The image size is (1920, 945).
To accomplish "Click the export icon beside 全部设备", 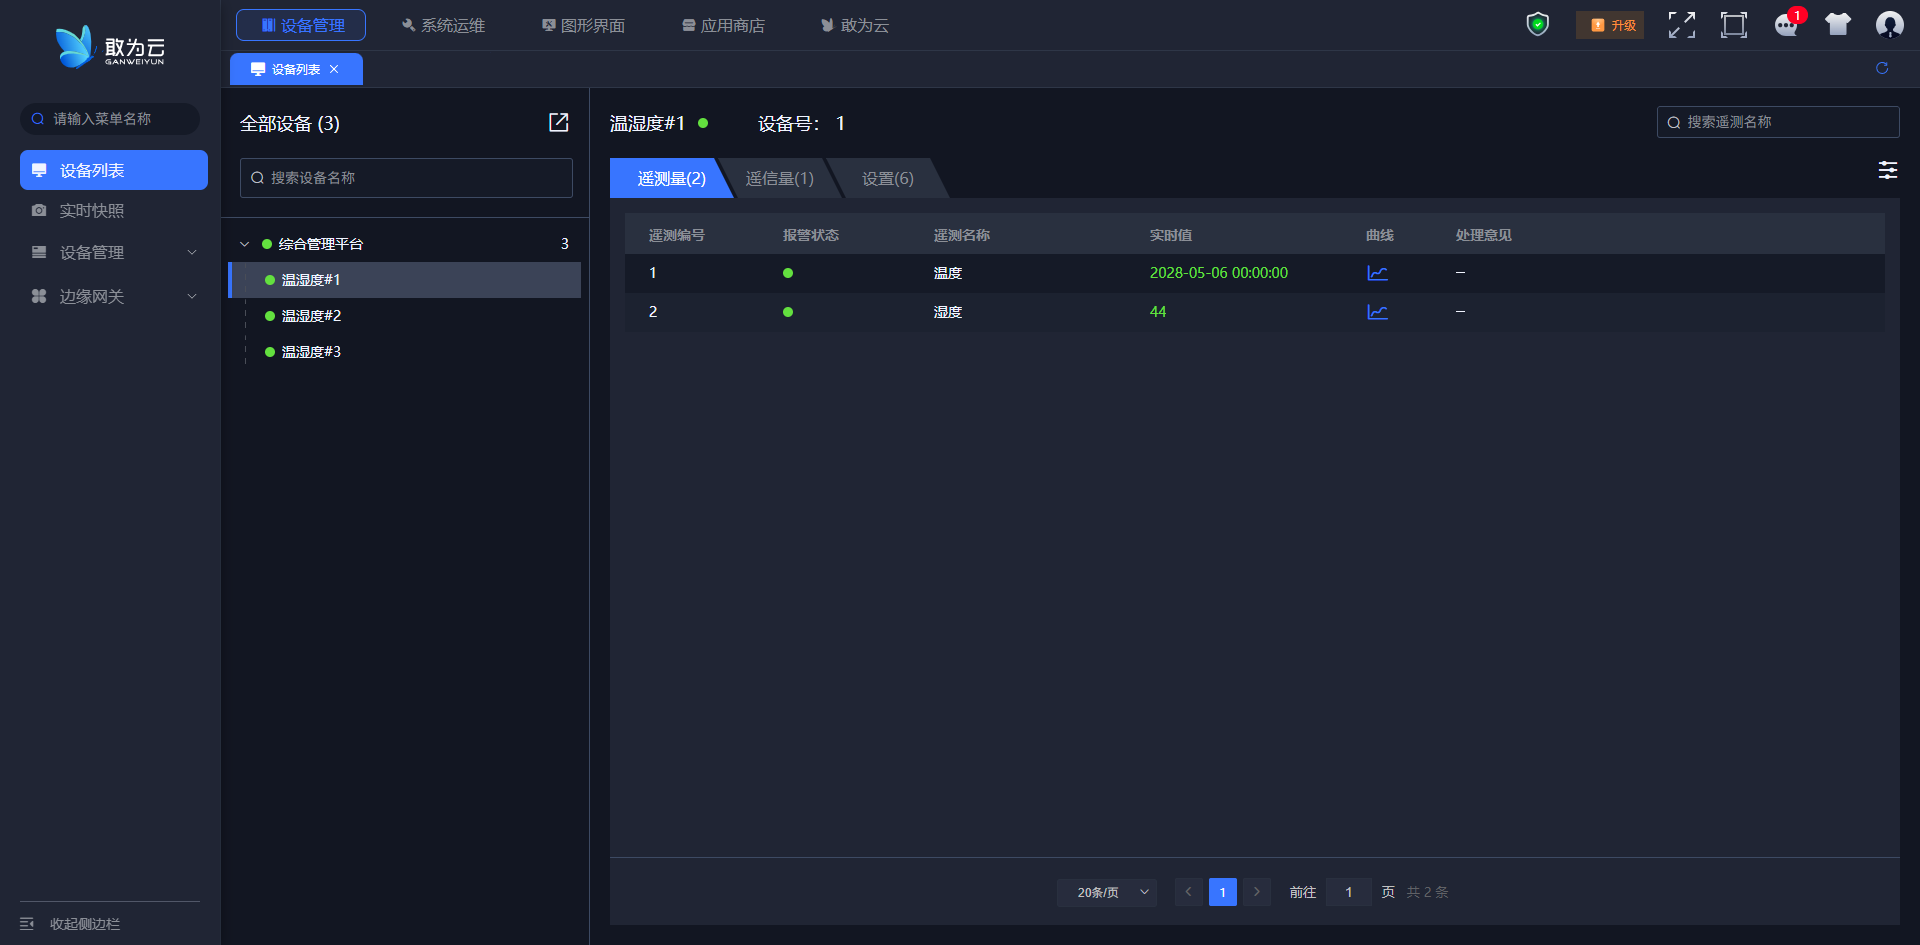I will (558, 122).
